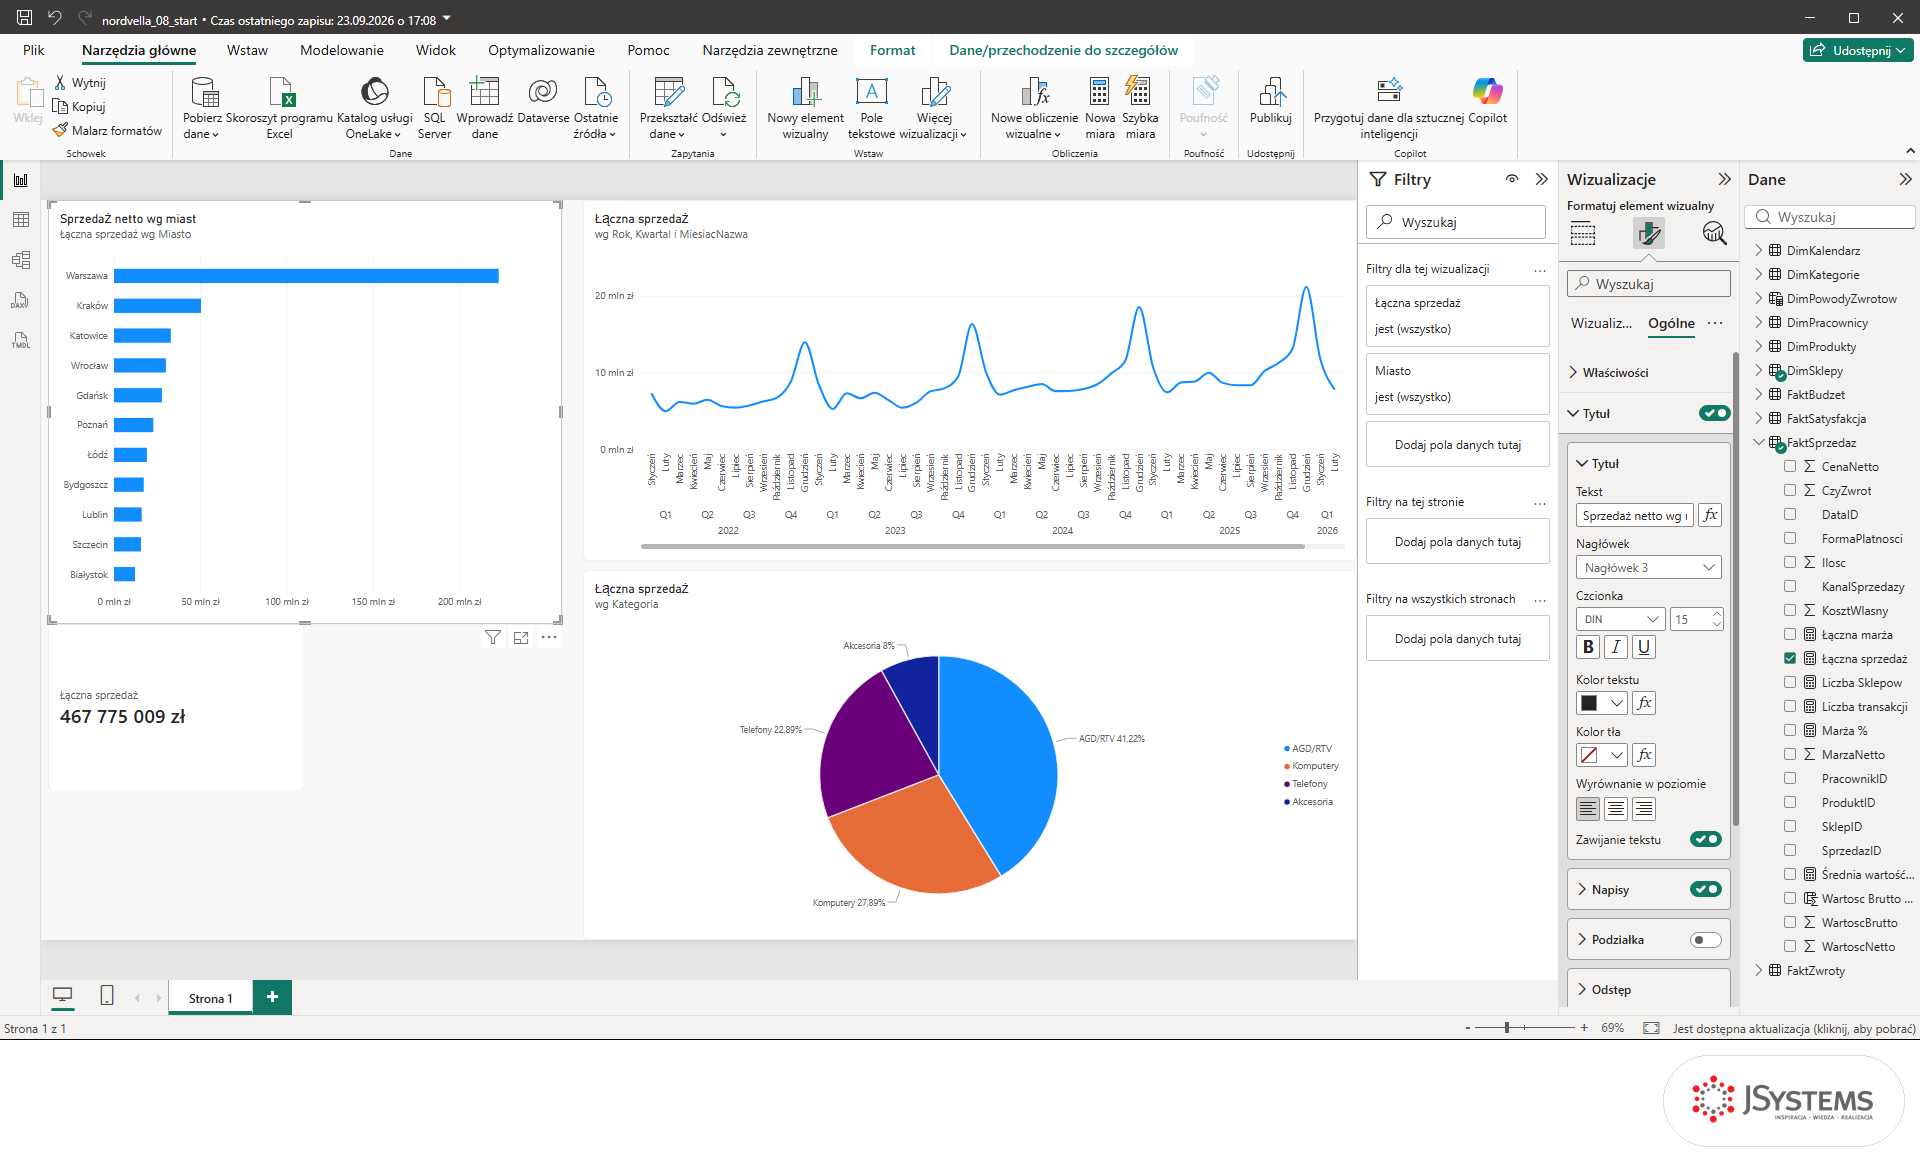
Task: Toggle Zawijanie tekstu switch
Action: click(x=1706, y=839)
